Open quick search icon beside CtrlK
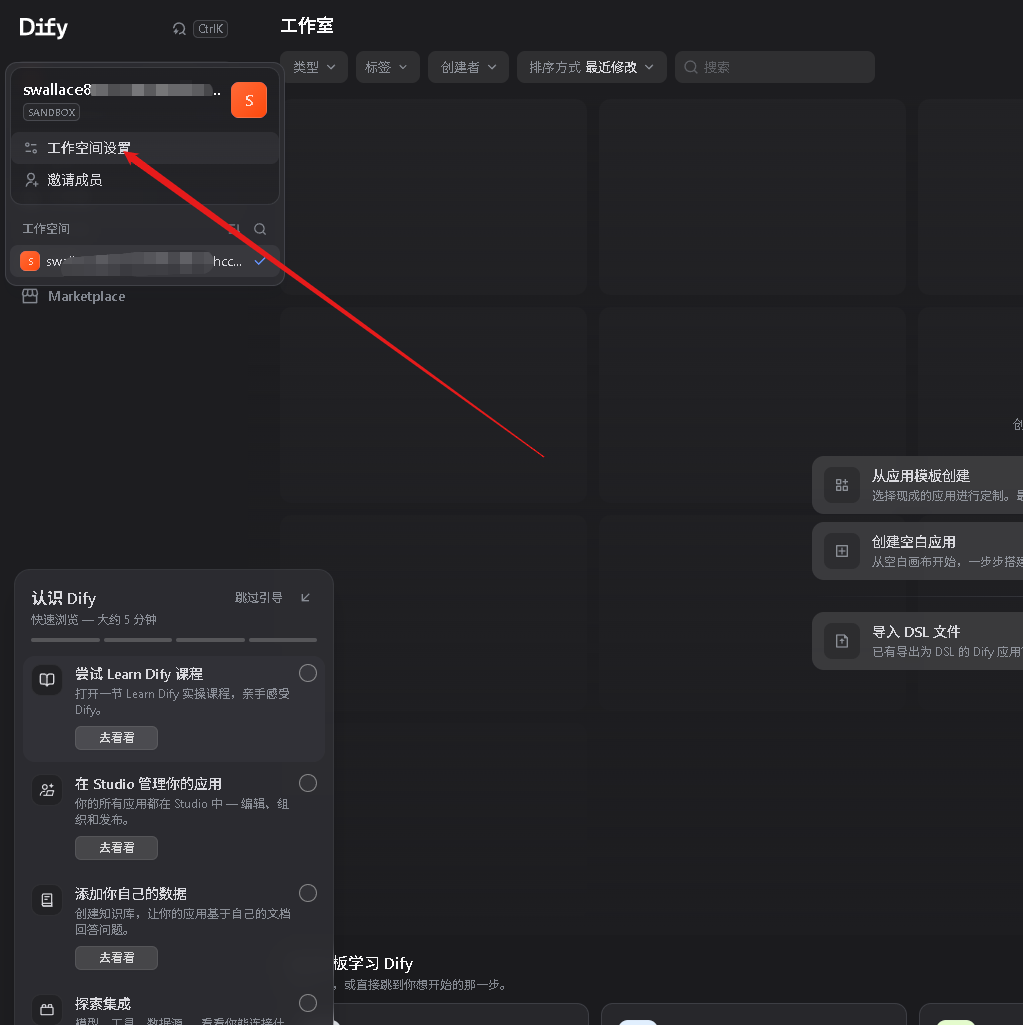Screen dimensions: 1023x1025 point(179,29)
